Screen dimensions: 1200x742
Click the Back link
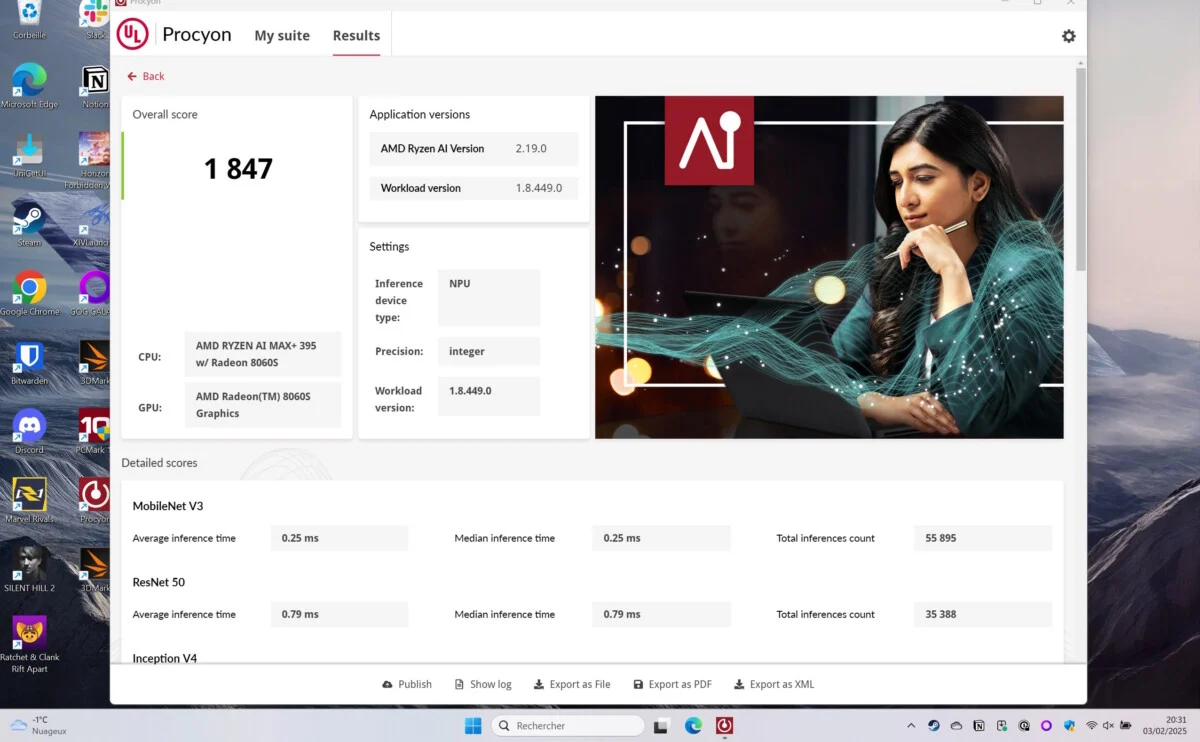145,75
